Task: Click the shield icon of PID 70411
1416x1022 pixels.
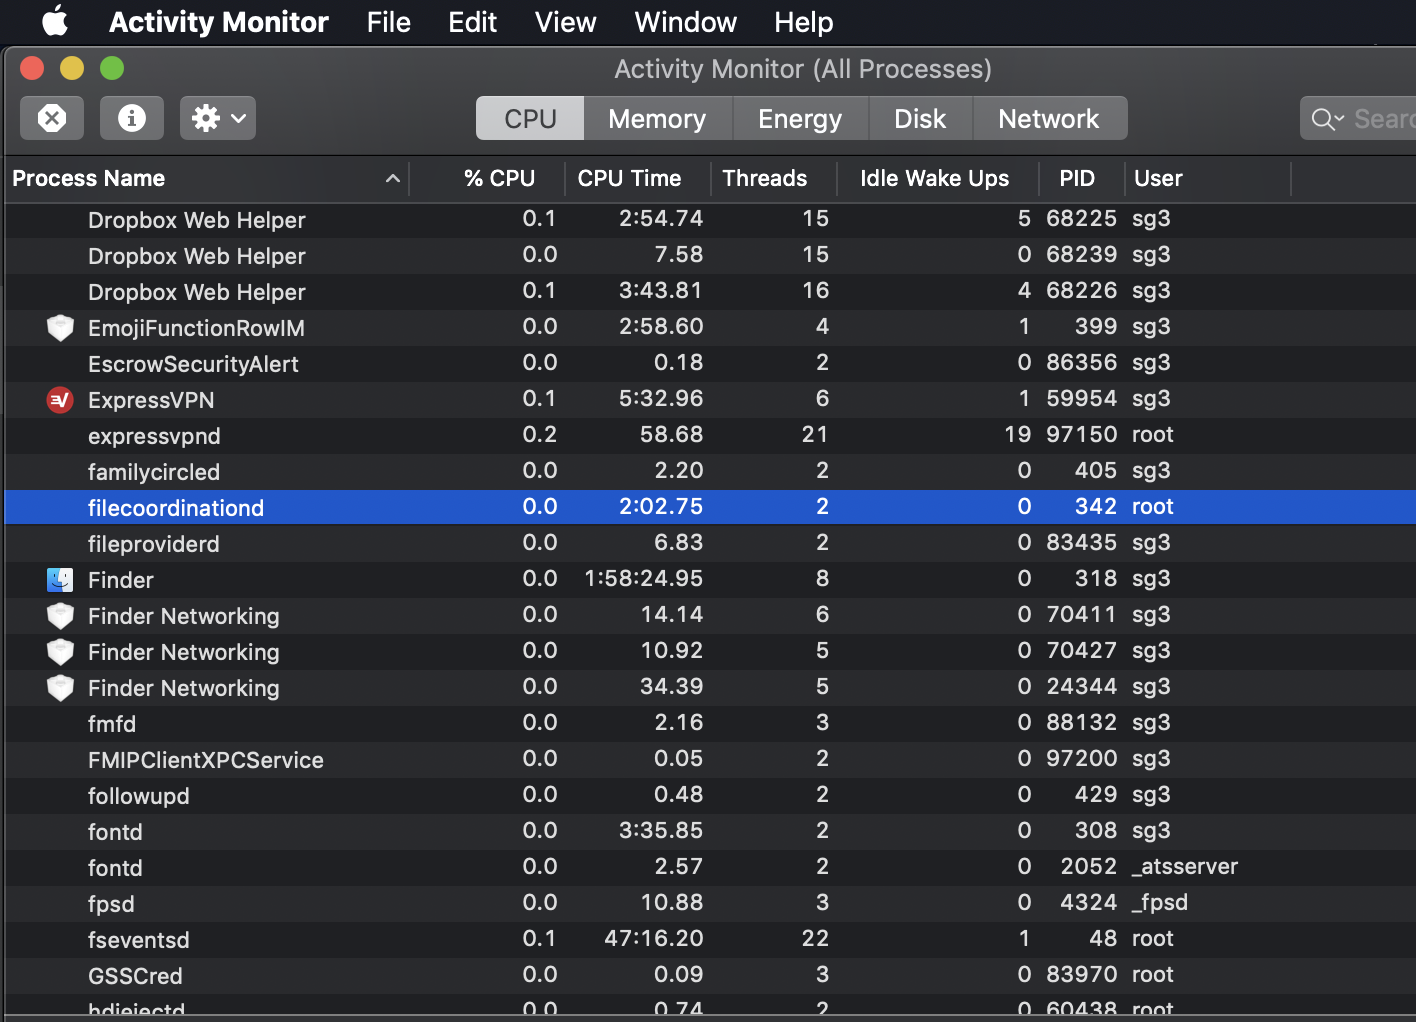Action: pyautogui.click(x=60, y=616)
